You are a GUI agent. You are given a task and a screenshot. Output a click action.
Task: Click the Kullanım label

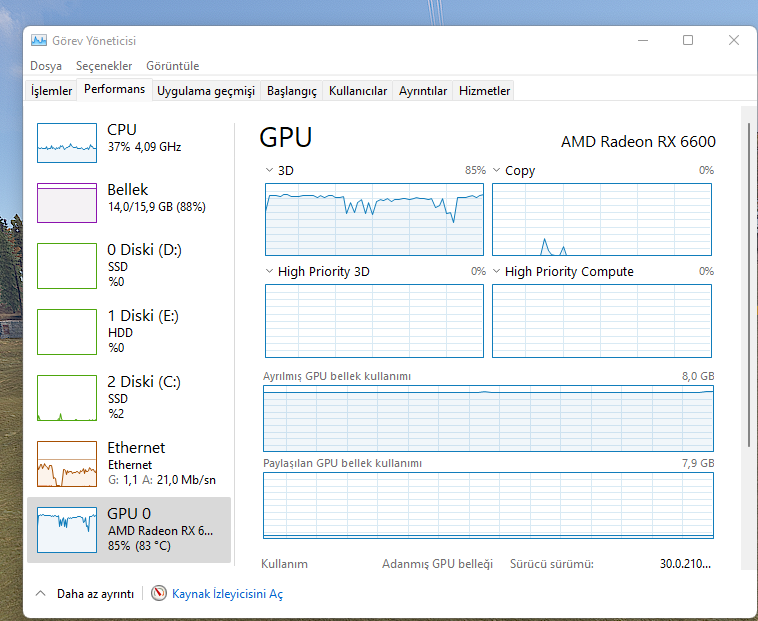pos(284,564)
